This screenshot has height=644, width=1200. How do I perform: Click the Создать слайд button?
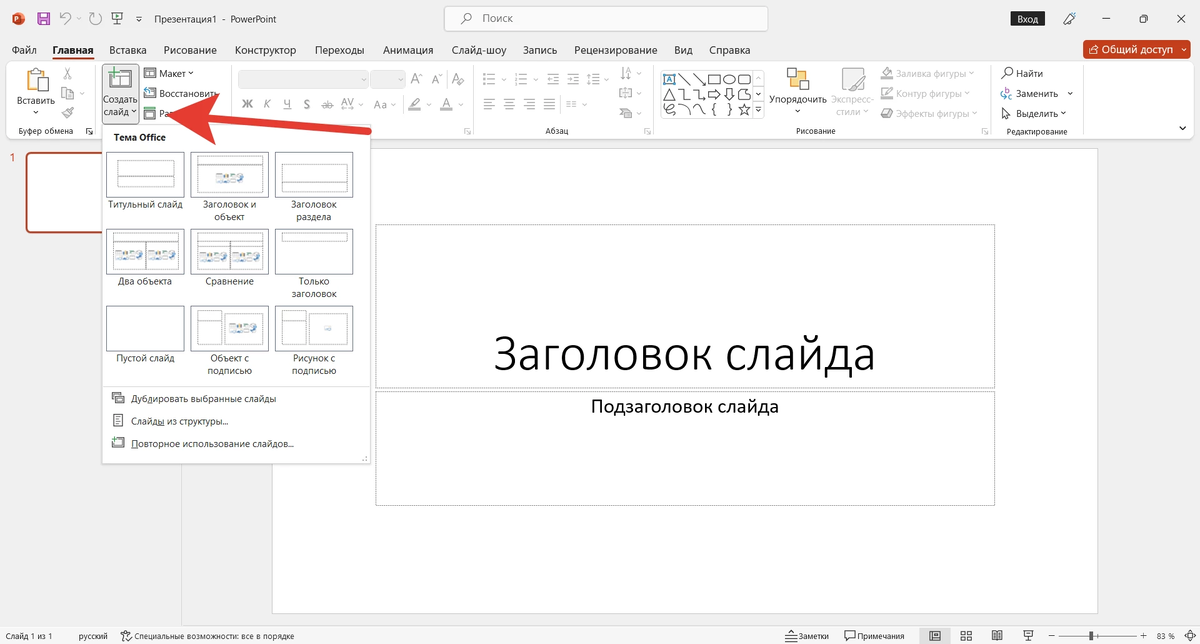(x=120, y=93)
